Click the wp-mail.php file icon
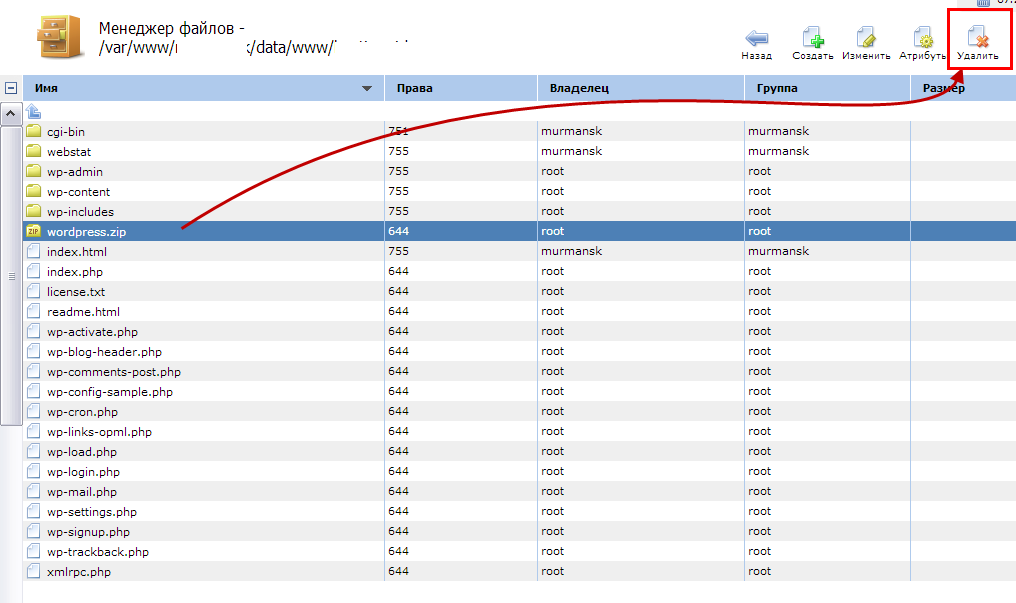 pos(34,492)
